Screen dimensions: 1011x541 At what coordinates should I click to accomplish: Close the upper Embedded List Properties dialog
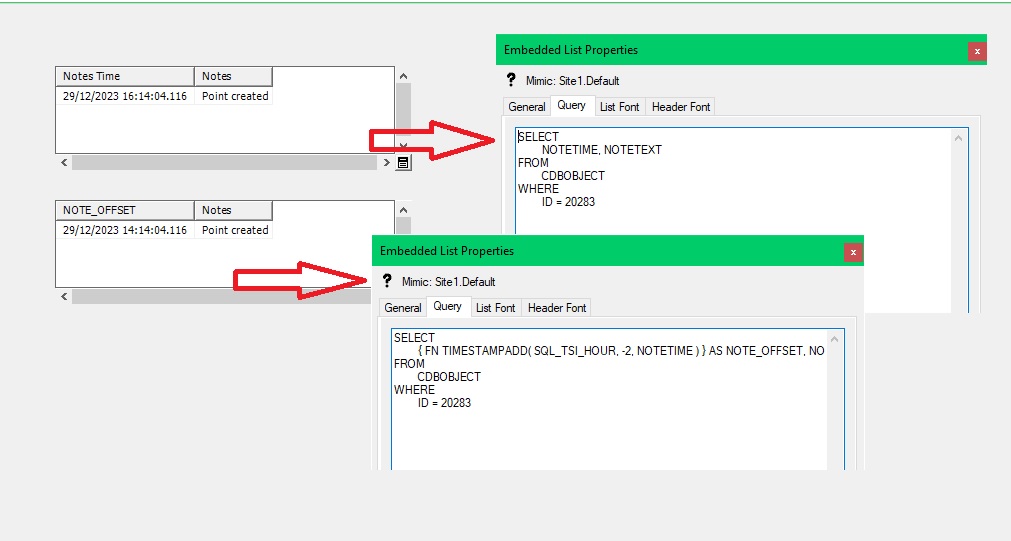click(977, 51)
